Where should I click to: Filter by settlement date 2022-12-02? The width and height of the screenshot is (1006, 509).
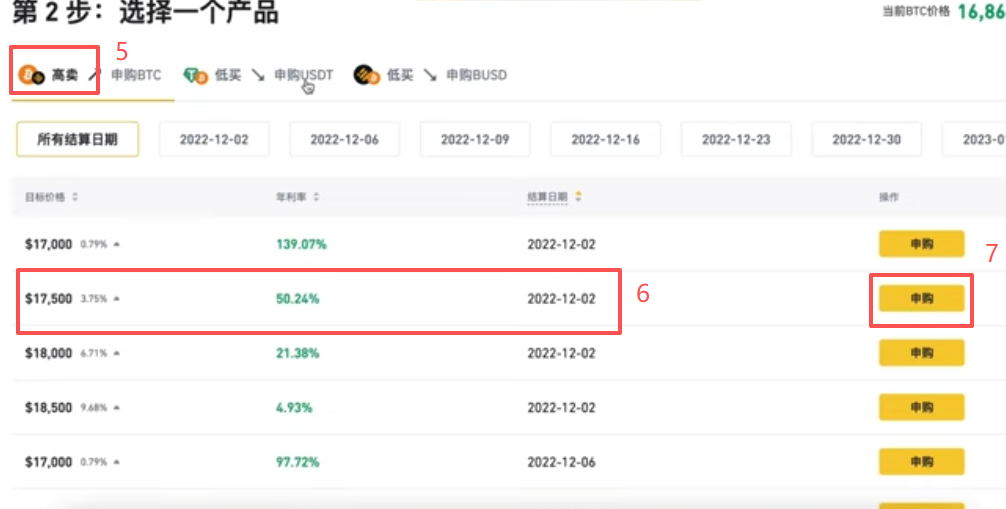[x=214, y=139]
